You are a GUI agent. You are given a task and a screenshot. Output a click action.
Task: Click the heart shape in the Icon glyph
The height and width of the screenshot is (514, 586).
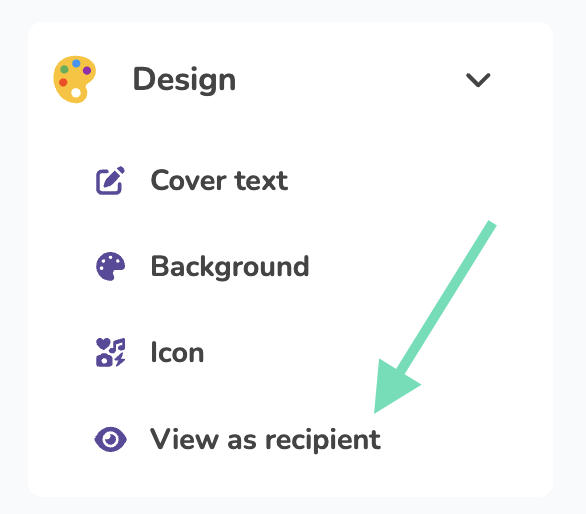[103, 343]
